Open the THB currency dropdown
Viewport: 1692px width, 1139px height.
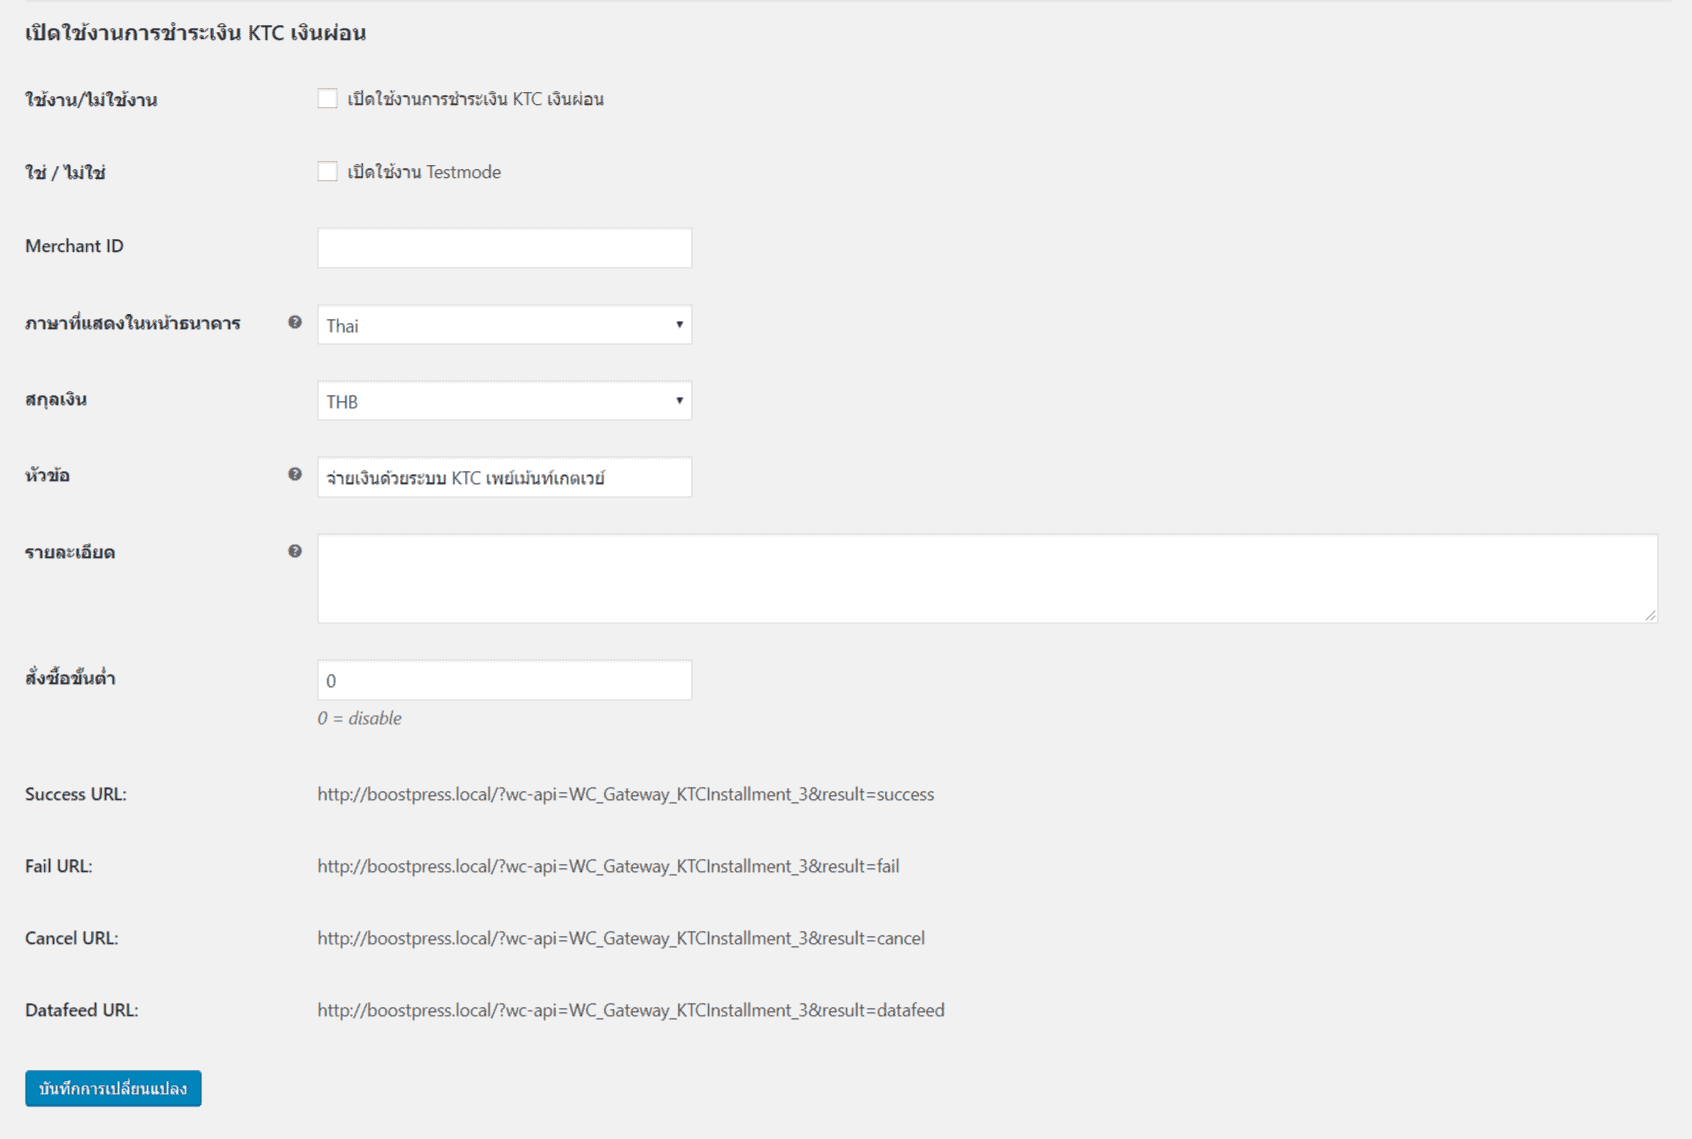(x=504, y=401)
